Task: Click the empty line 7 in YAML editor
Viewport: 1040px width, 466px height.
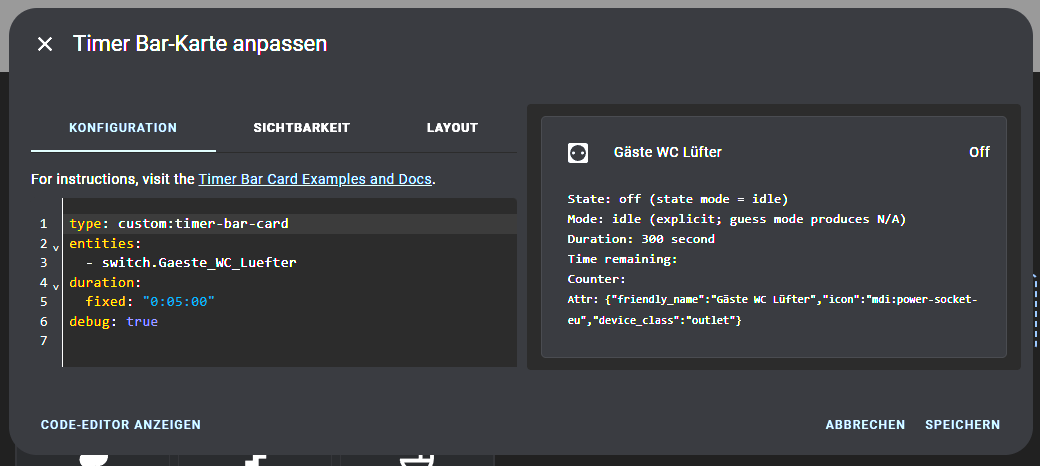Action: tap(290, 341)
